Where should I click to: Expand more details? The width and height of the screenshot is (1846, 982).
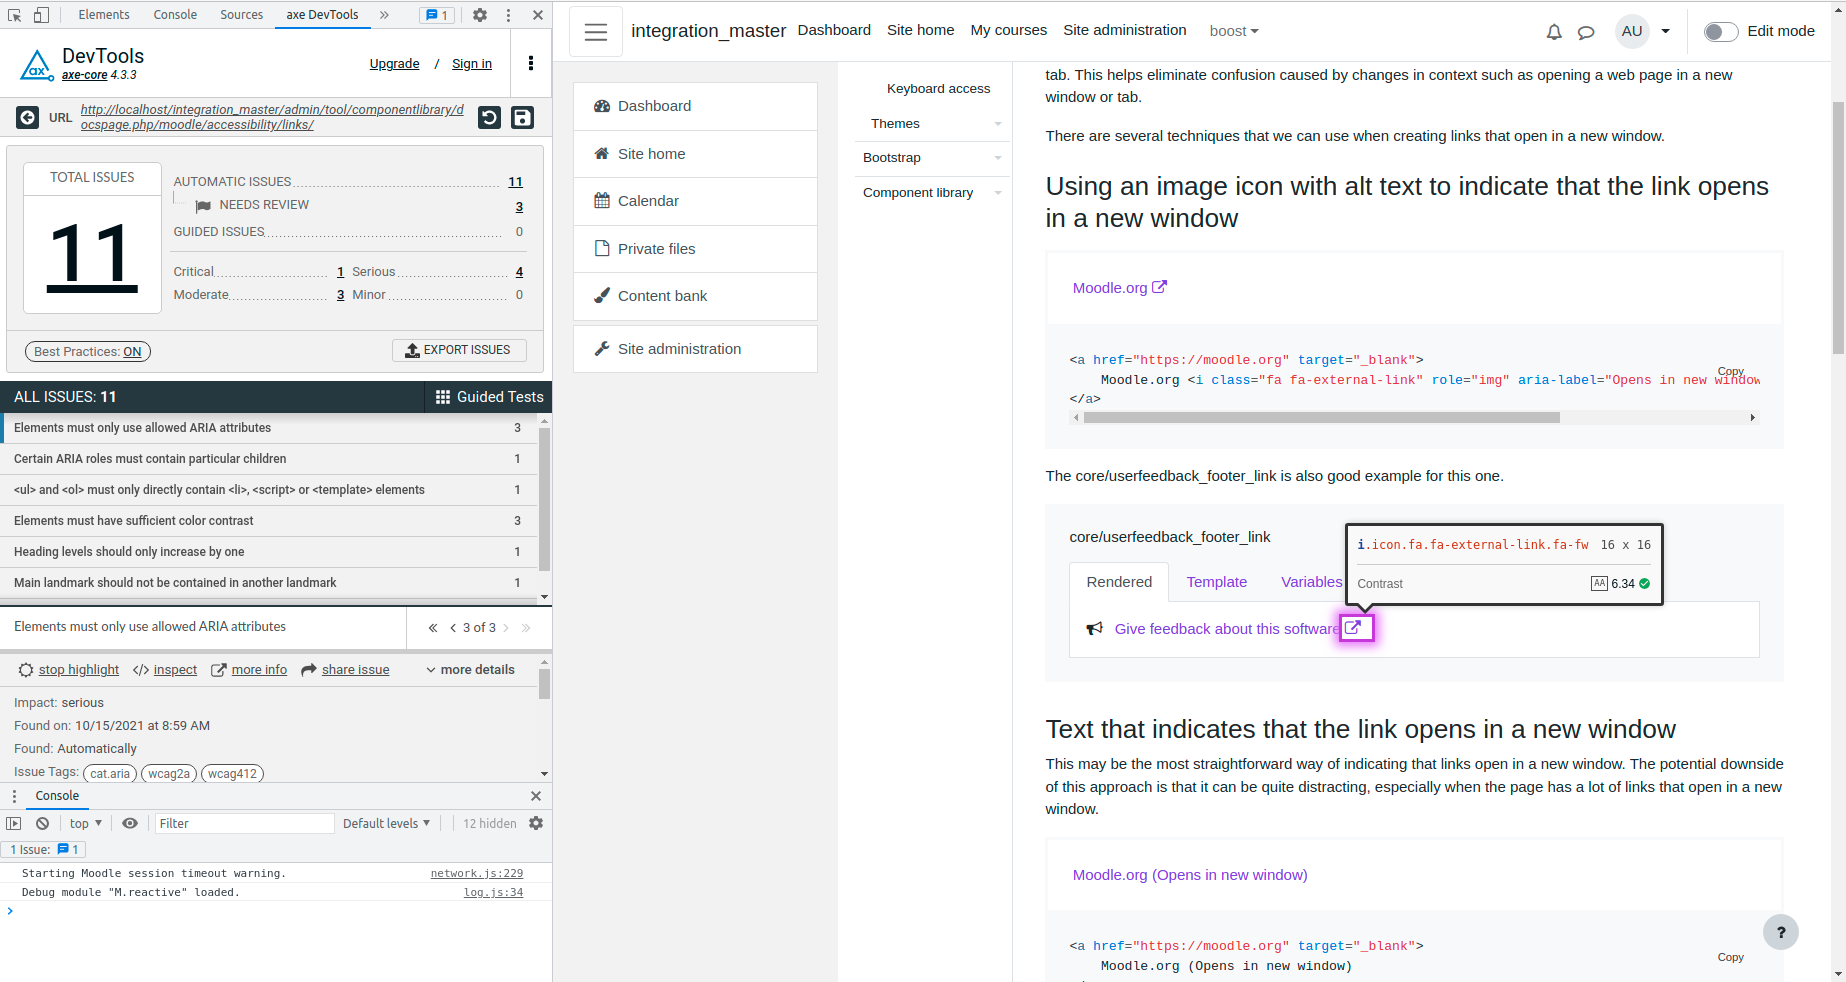(470, 670)
